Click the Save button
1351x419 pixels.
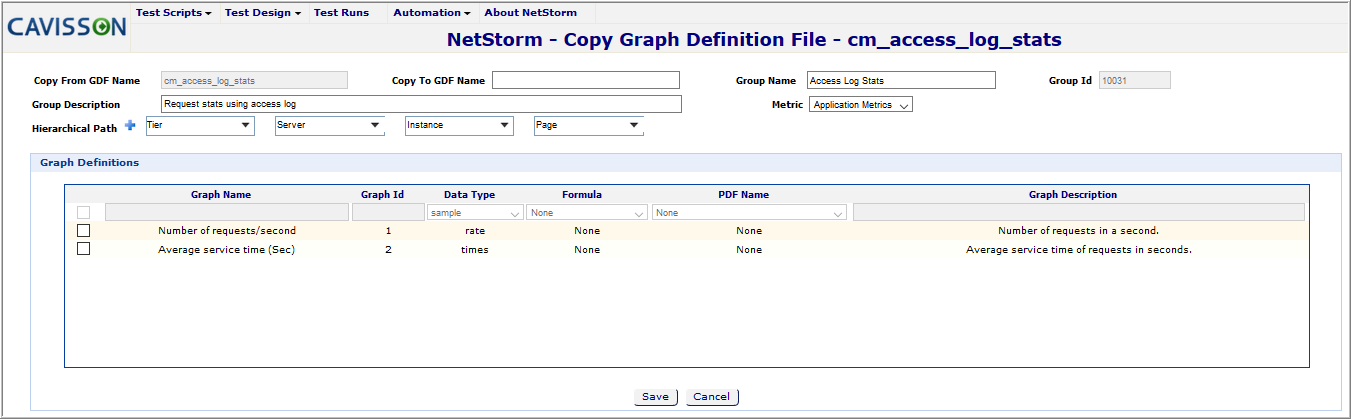(656, 397)
